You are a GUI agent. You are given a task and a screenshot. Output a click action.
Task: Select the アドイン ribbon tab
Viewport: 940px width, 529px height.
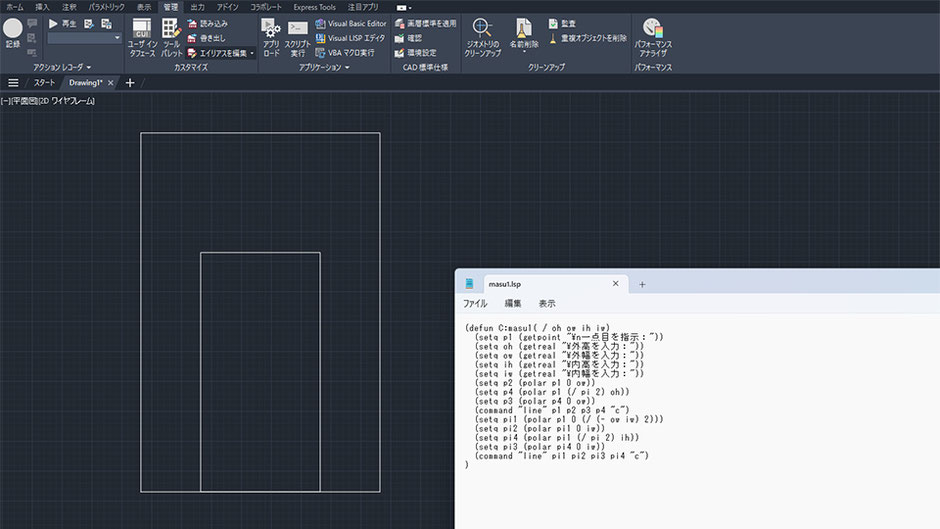pyautogui.click(x=227, y=7)
